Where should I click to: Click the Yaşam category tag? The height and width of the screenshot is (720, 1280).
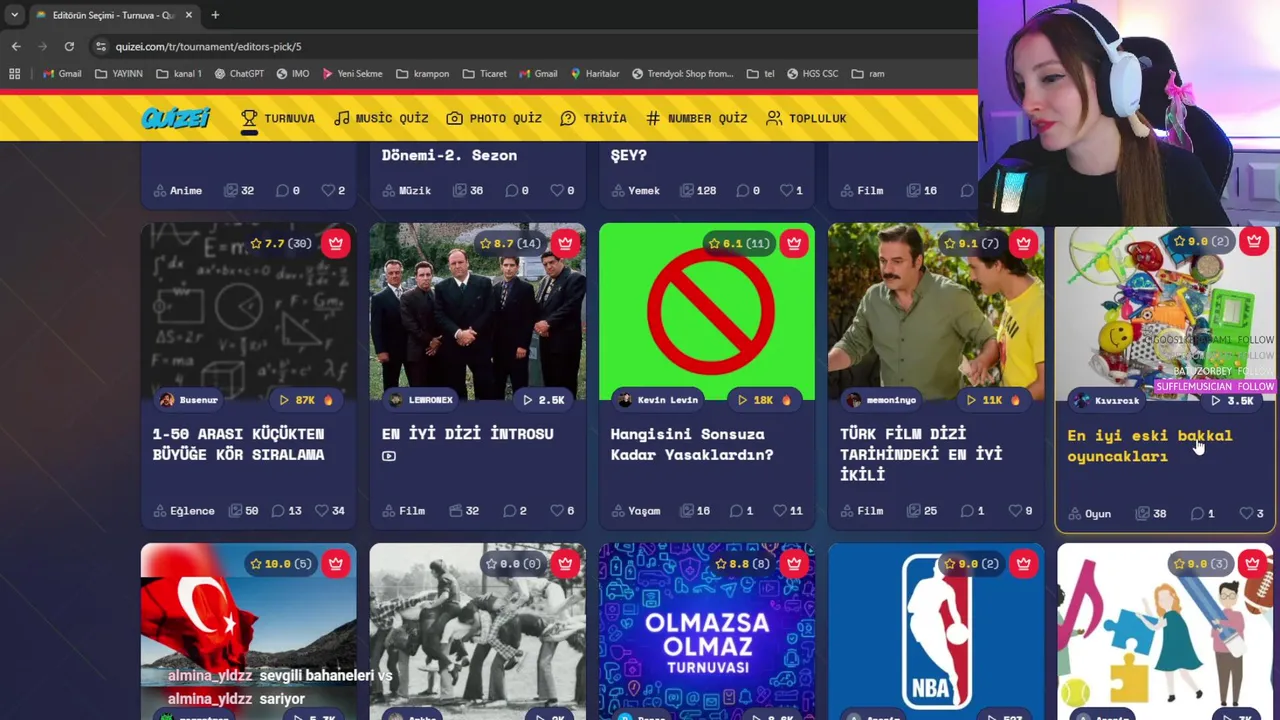click(636, 511)
